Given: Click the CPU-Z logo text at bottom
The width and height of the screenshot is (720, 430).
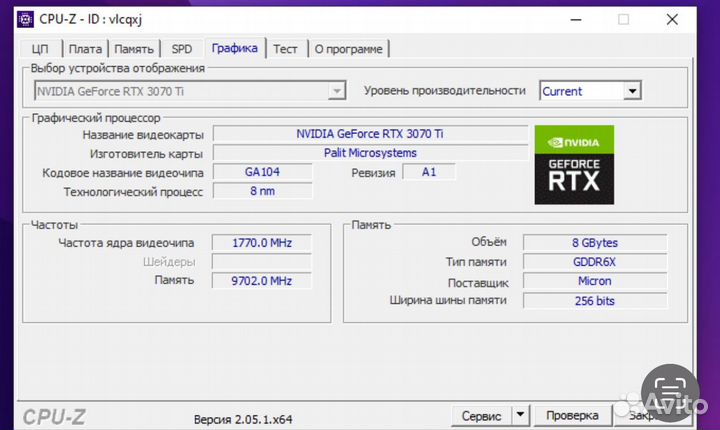Looking at the screenshot, I should click(x=54, y=417).
